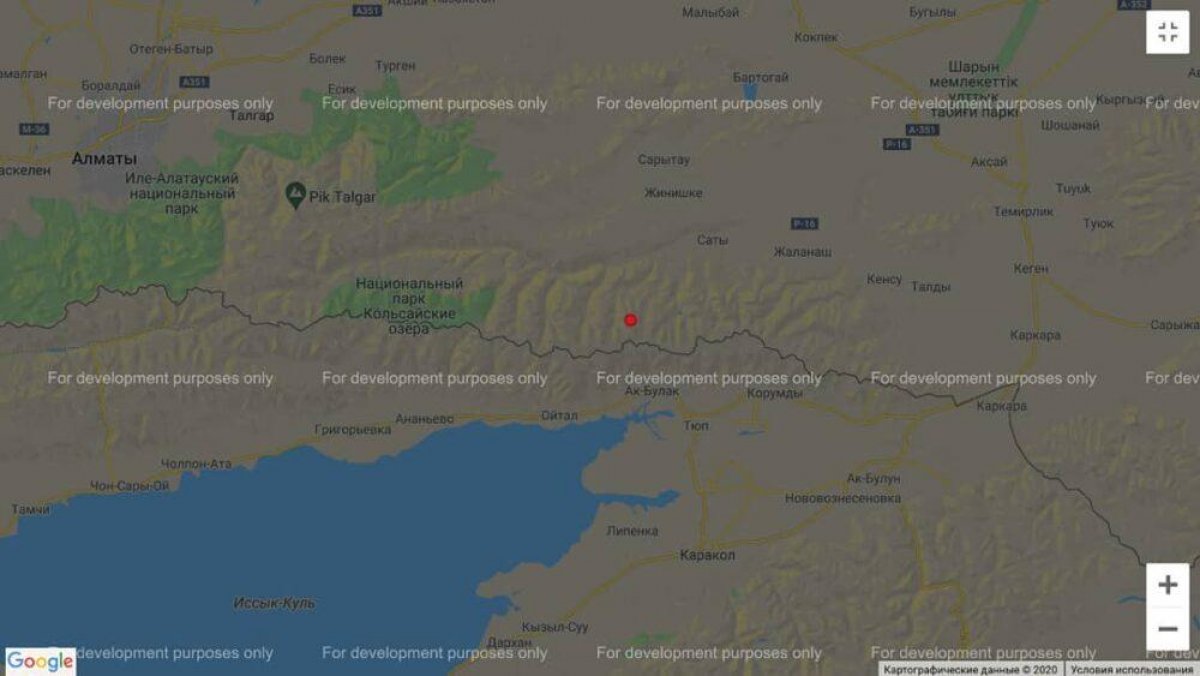Click the P-16 road badge near Жаланаш
Screen dimensions: 1200x676
click(804, 222)
